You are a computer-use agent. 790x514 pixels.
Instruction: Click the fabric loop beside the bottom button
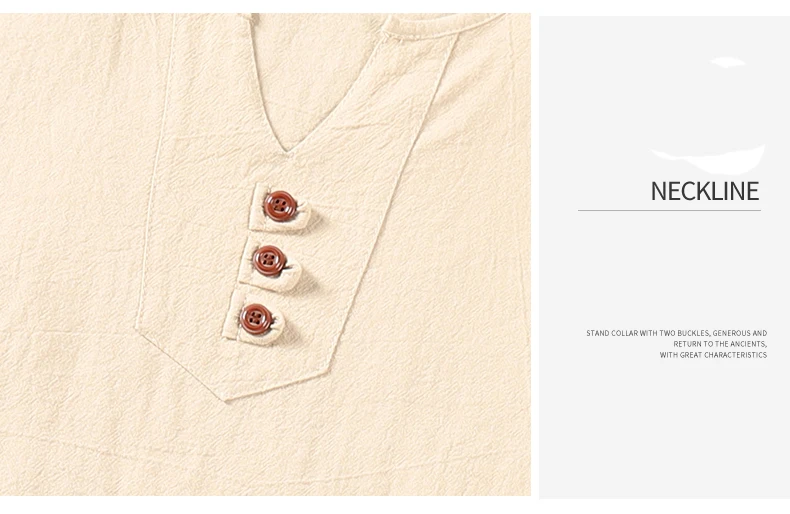pyautogui.click(x=277, y=330)
